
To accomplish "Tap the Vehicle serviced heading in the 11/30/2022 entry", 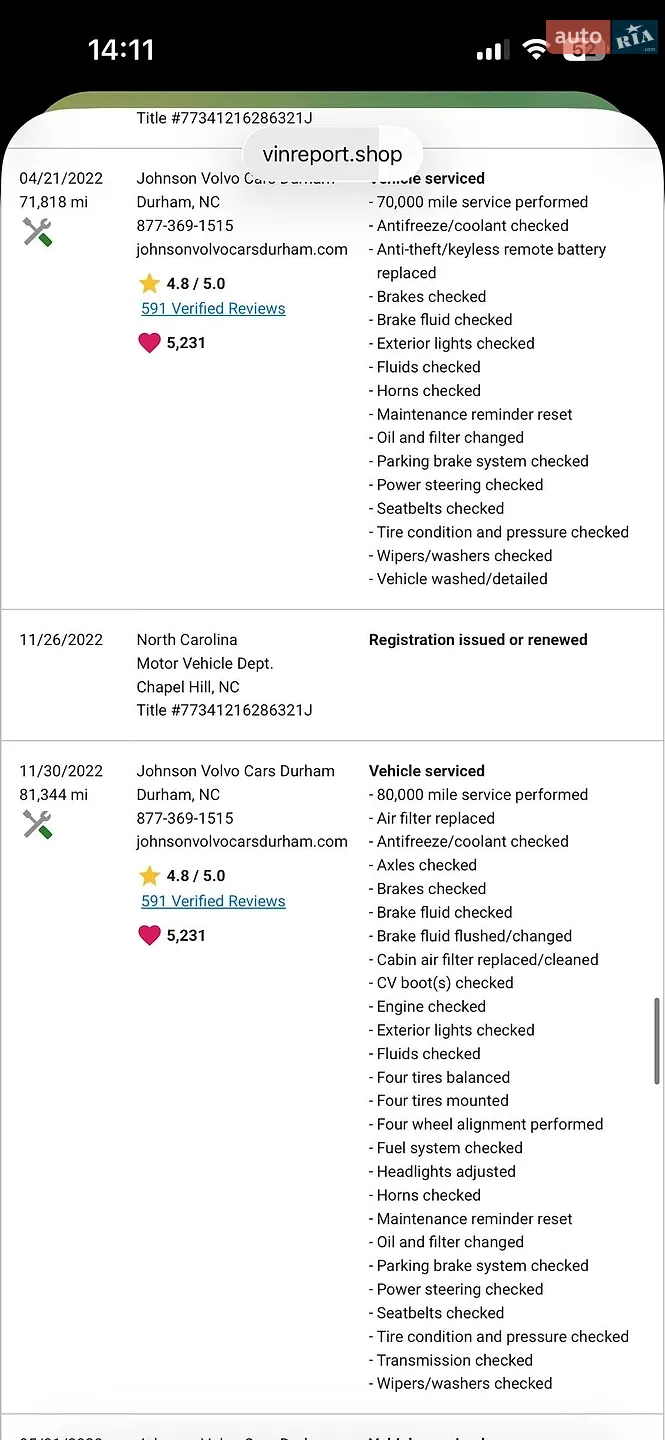I will [427, 771].
